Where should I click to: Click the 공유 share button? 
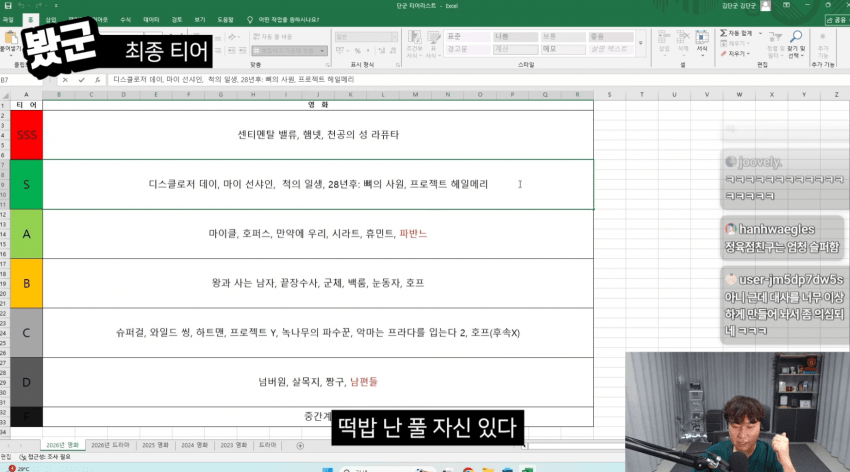click(x=836, y=20)
